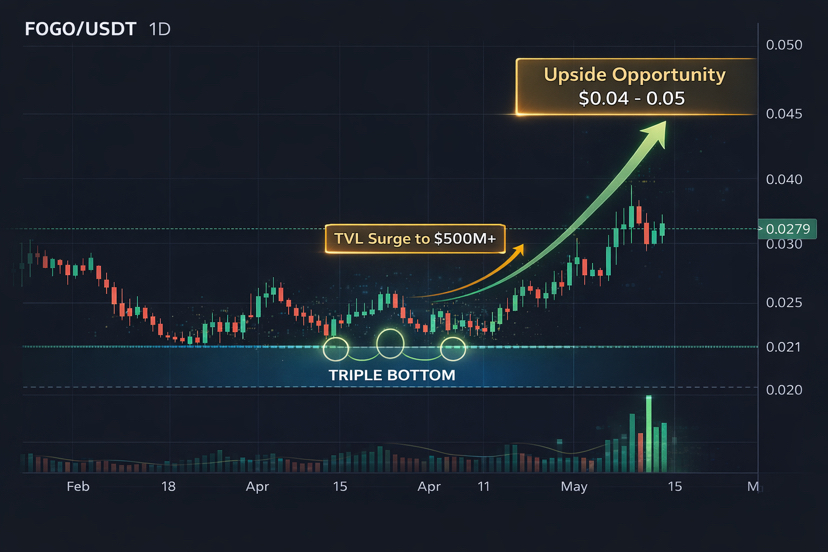Click the Apr label between 18 and 15
Viewport: 828px width, 552px height.
[x=257, y=487]
